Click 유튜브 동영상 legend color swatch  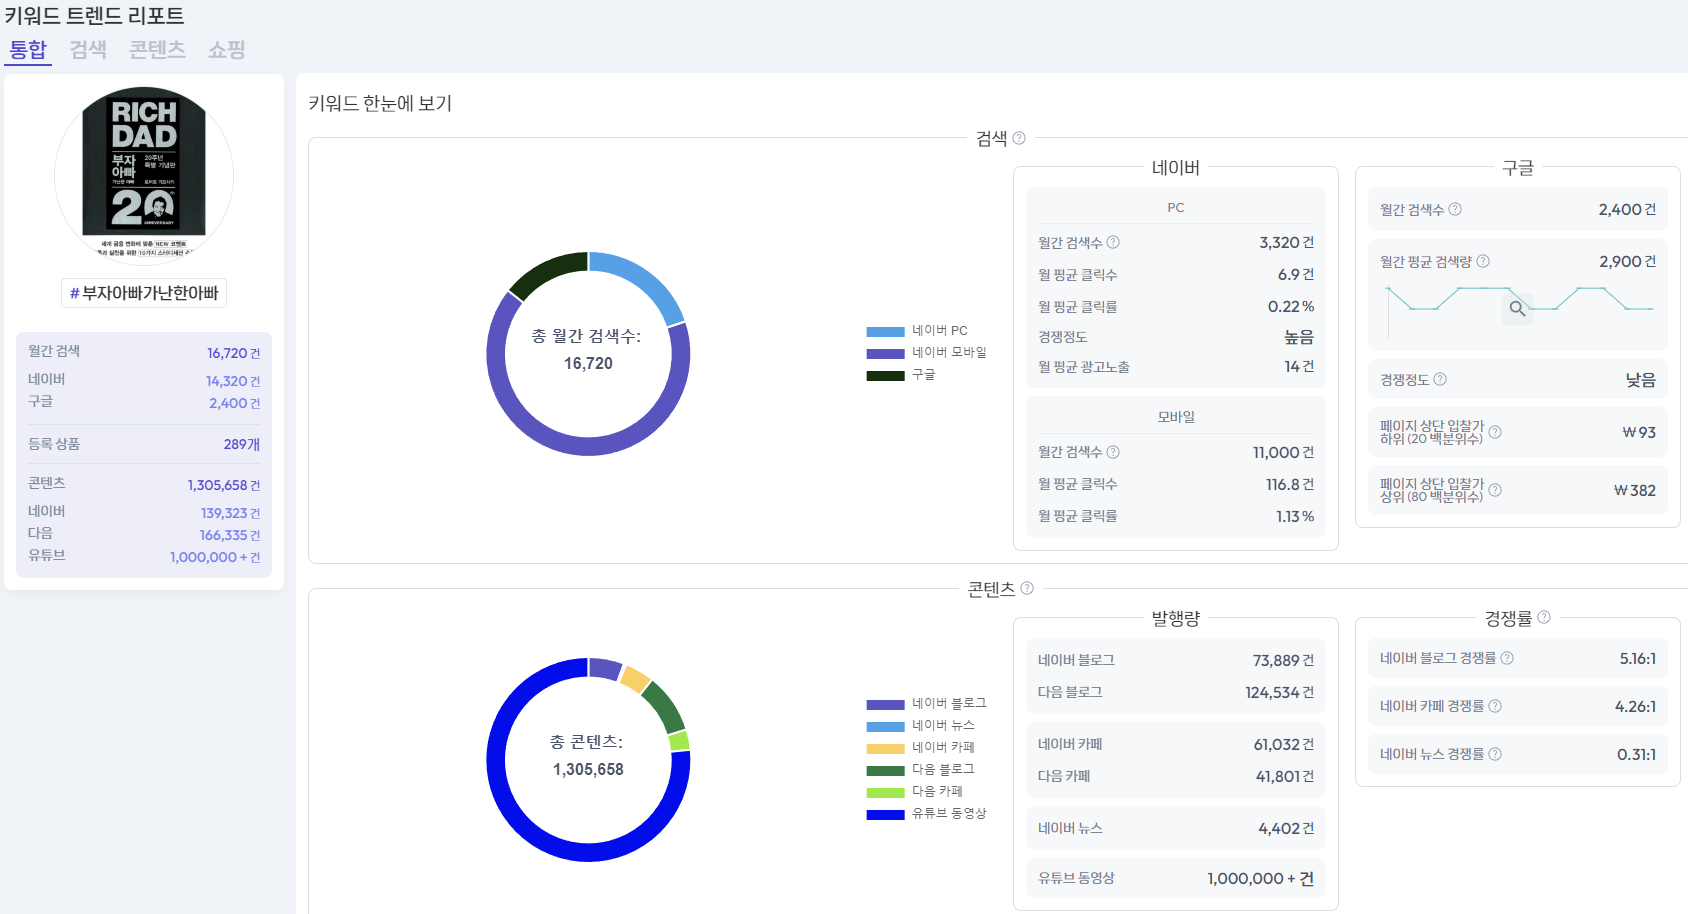pyautogui.click(x=885, y=814)
